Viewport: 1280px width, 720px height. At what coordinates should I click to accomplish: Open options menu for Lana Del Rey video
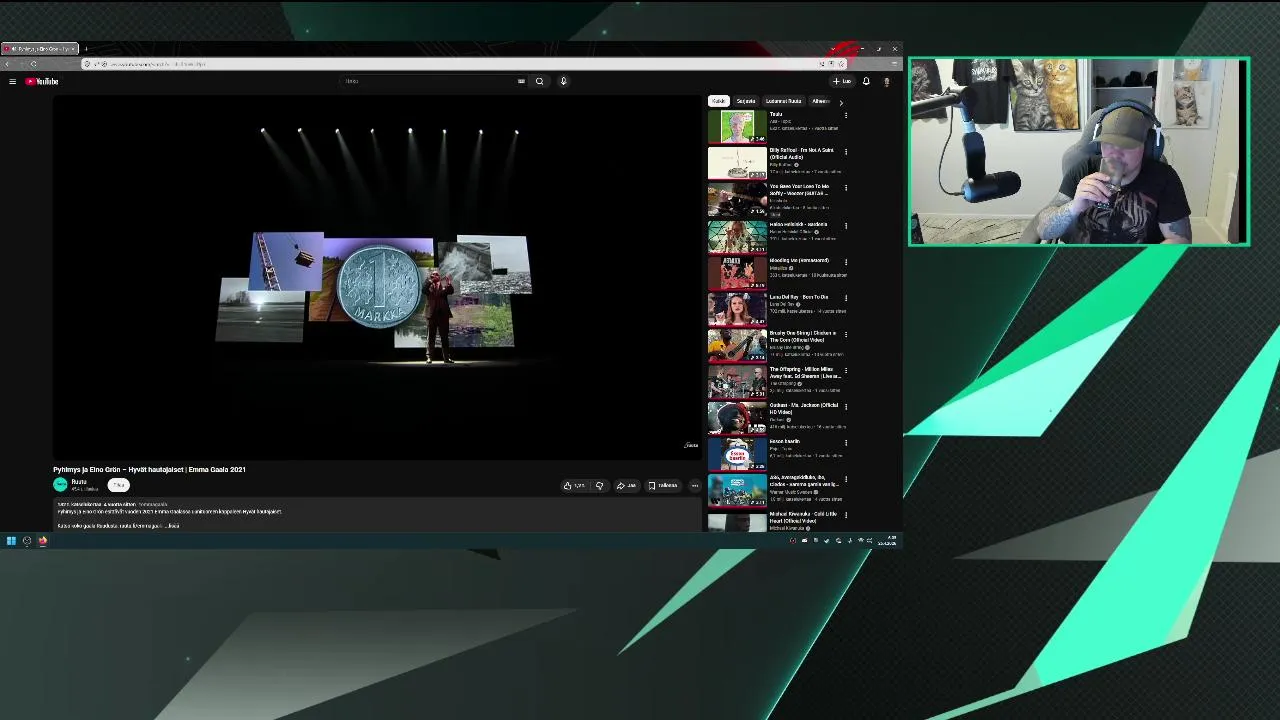(846, 297)
